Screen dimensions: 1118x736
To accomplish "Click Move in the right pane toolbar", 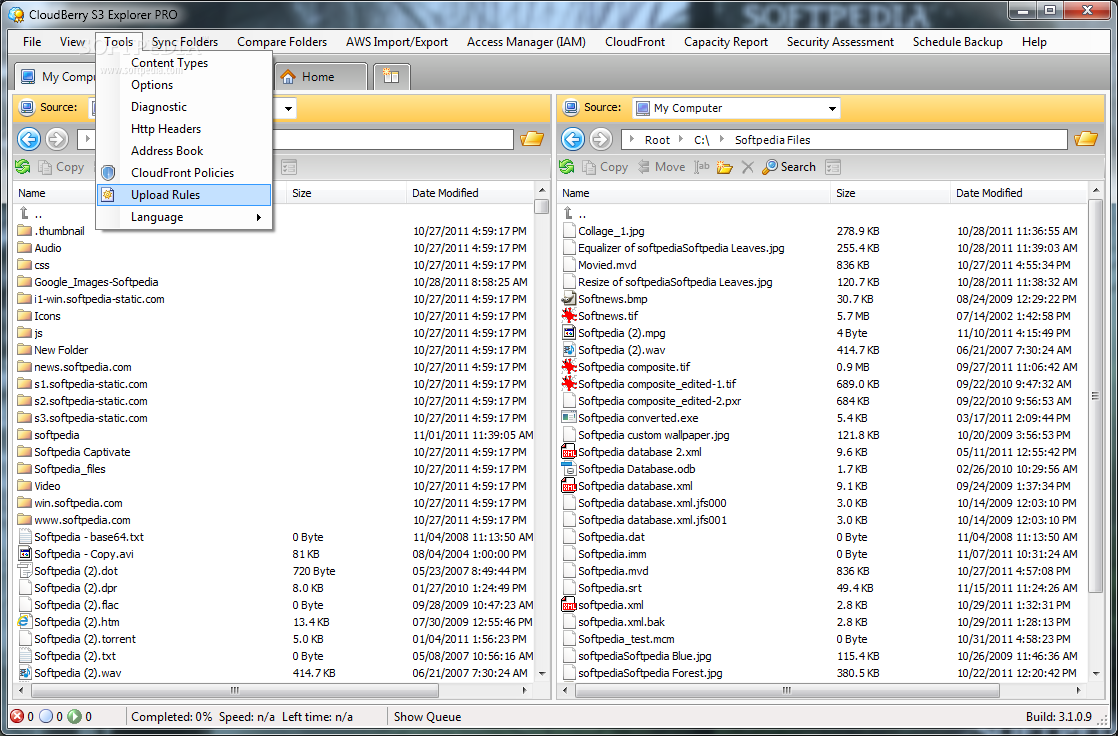I will [661, 167].
